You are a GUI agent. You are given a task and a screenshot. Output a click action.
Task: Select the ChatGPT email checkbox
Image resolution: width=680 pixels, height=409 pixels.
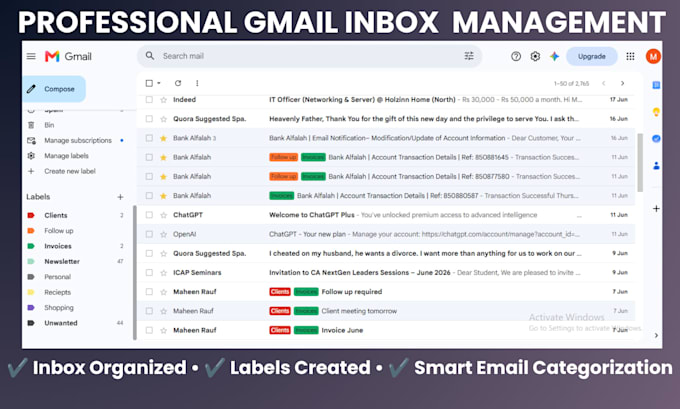(149, 215)
